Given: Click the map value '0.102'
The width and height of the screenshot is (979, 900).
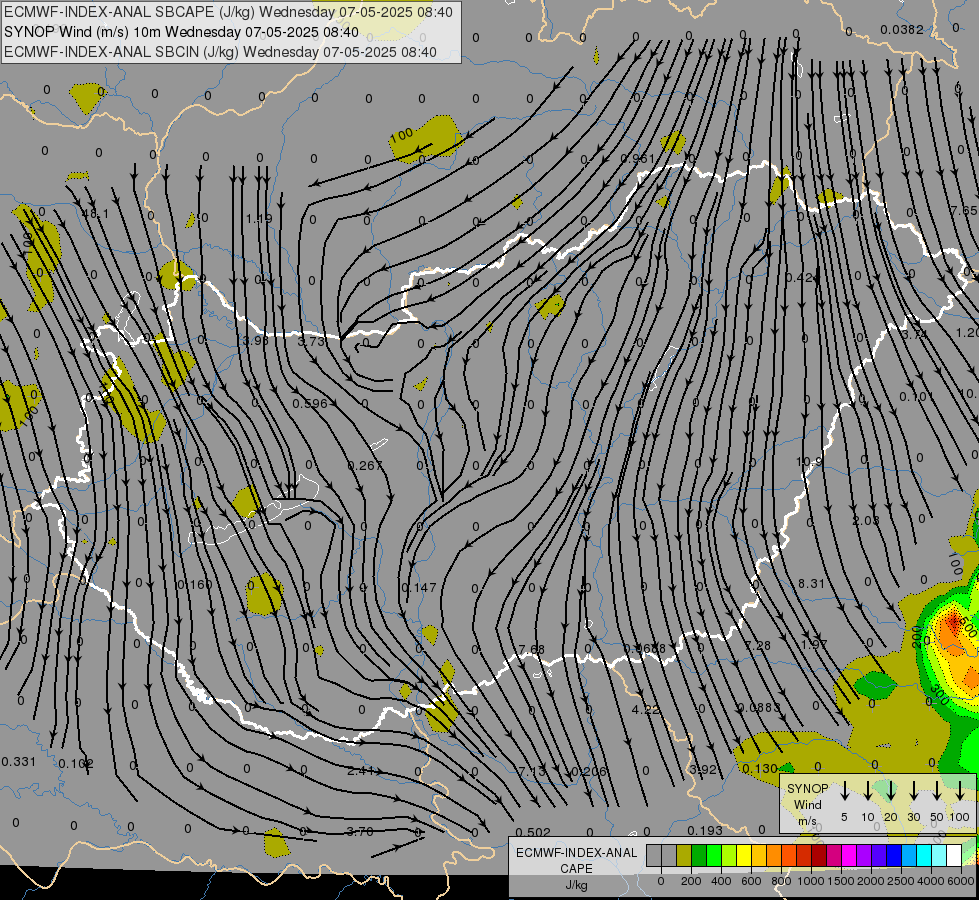Looking at the screenshot, I should [76, 763].
